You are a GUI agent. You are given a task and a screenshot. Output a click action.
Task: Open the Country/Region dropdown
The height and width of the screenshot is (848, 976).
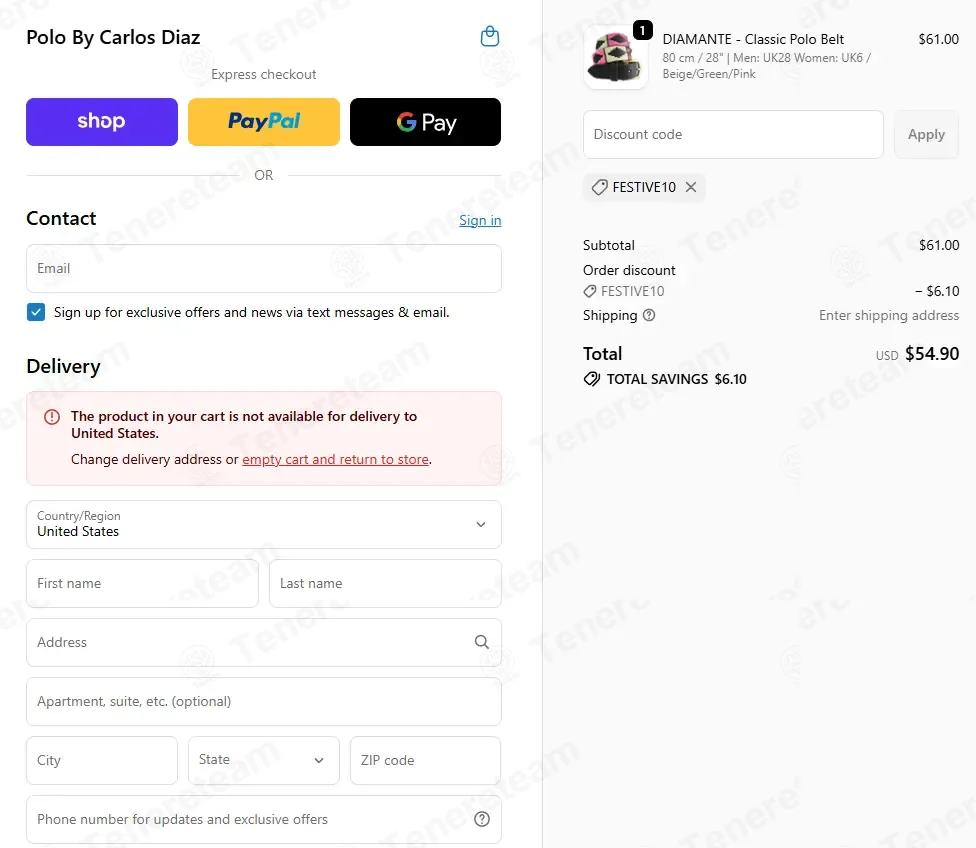point(264,524)
